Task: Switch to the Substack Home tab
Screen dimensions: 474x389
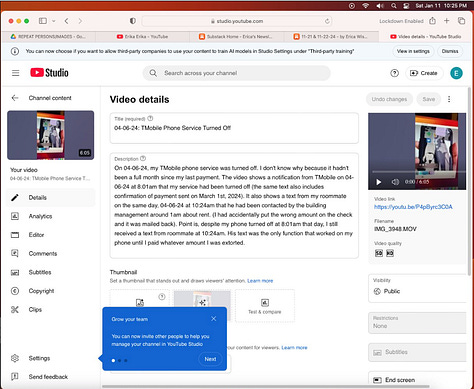Action: [x=236, y=37]
